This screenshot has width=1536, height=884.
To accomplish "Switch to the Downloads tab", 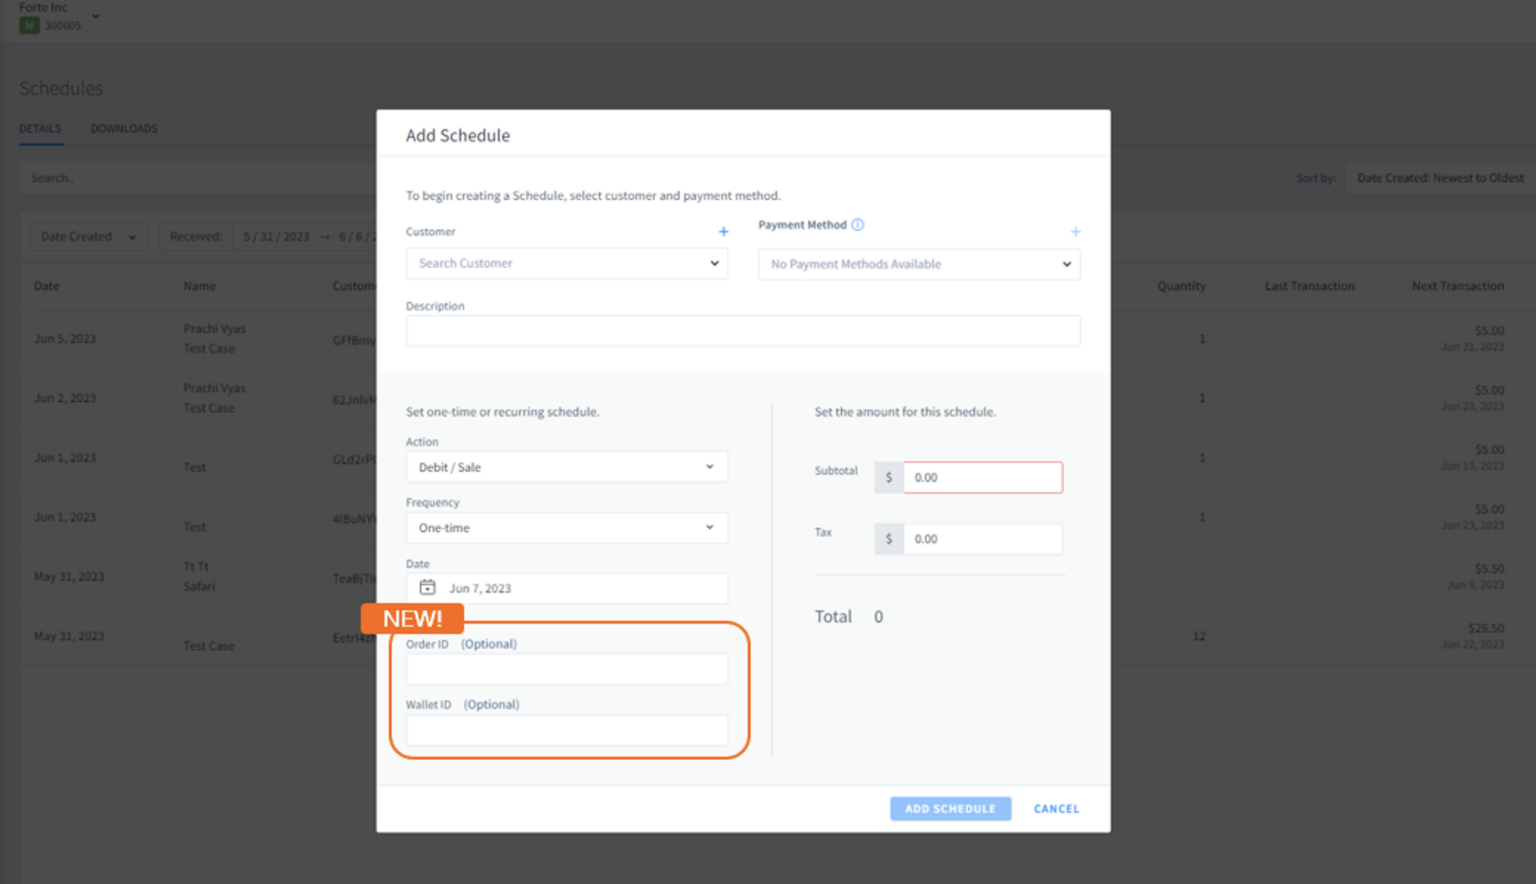I will point(124,128).
